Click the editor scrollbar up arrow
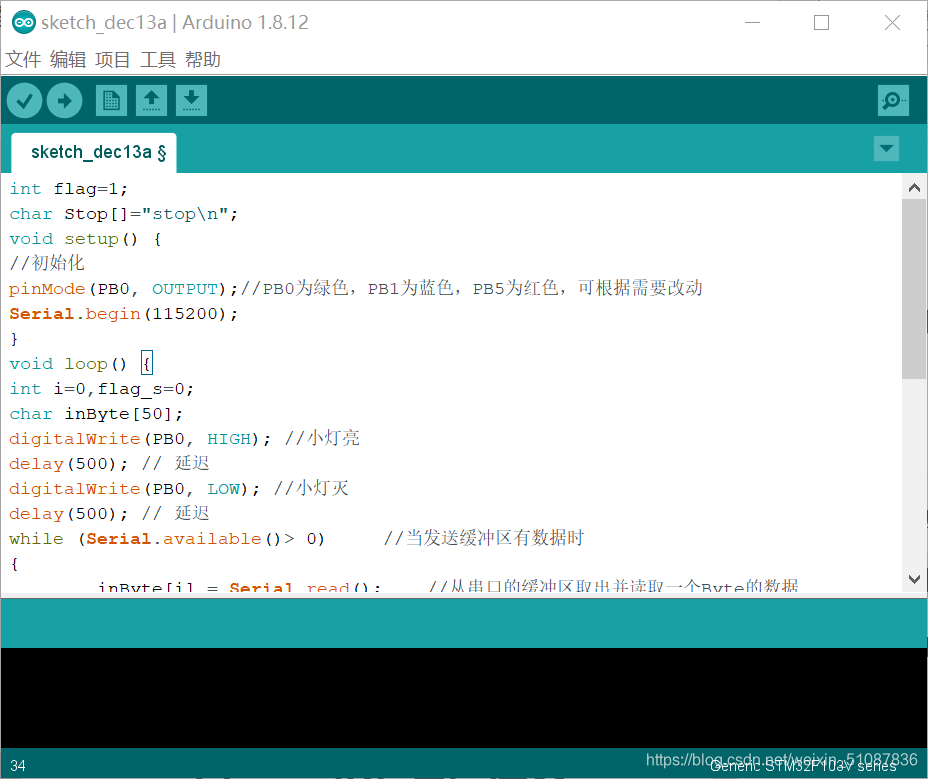The width and height of the screenshot is (928, 779). click(914, 188)
